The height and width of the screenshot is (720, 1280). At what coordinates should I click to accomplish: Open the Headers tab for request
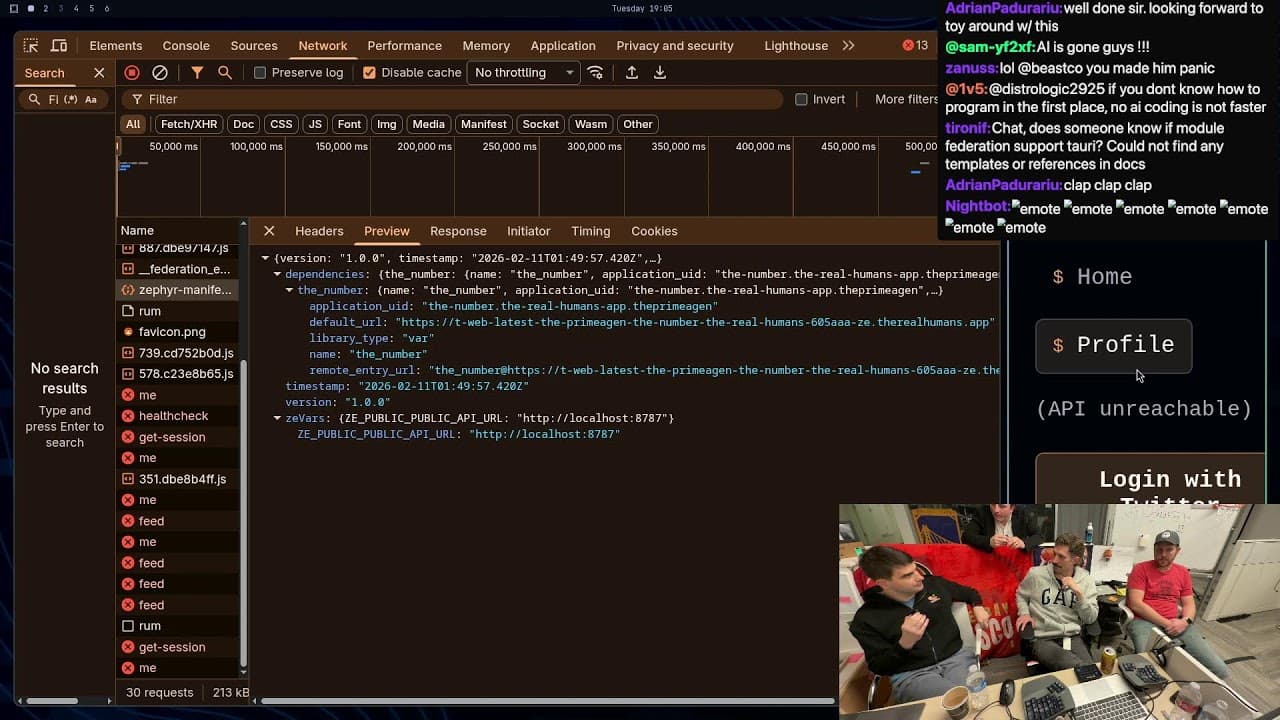[319, 231]
